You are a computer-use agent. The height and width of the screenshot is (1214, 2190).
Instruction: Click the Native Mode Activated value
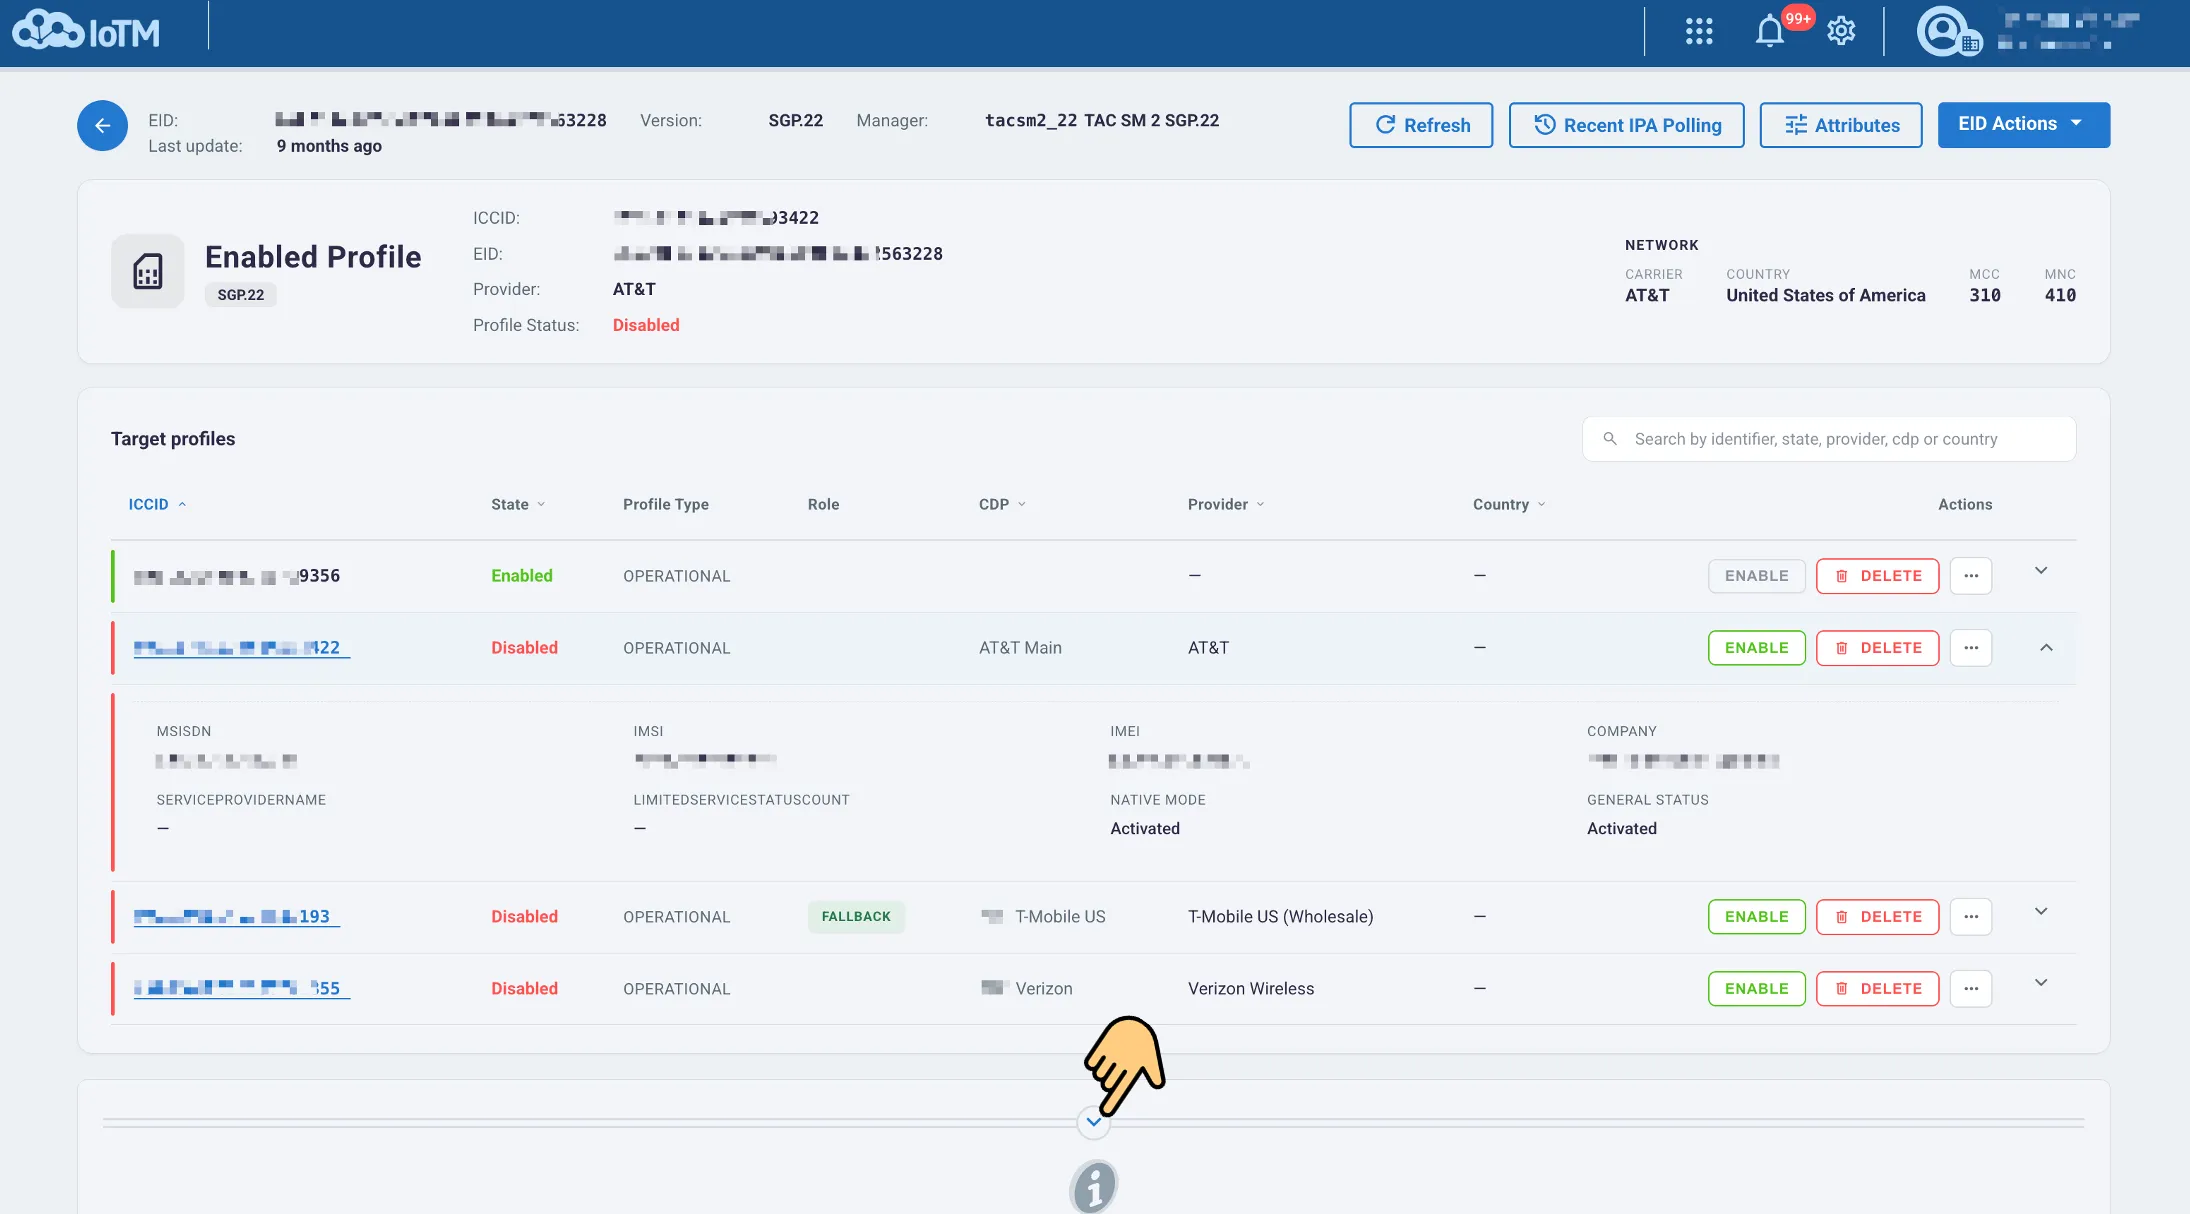1145,829
